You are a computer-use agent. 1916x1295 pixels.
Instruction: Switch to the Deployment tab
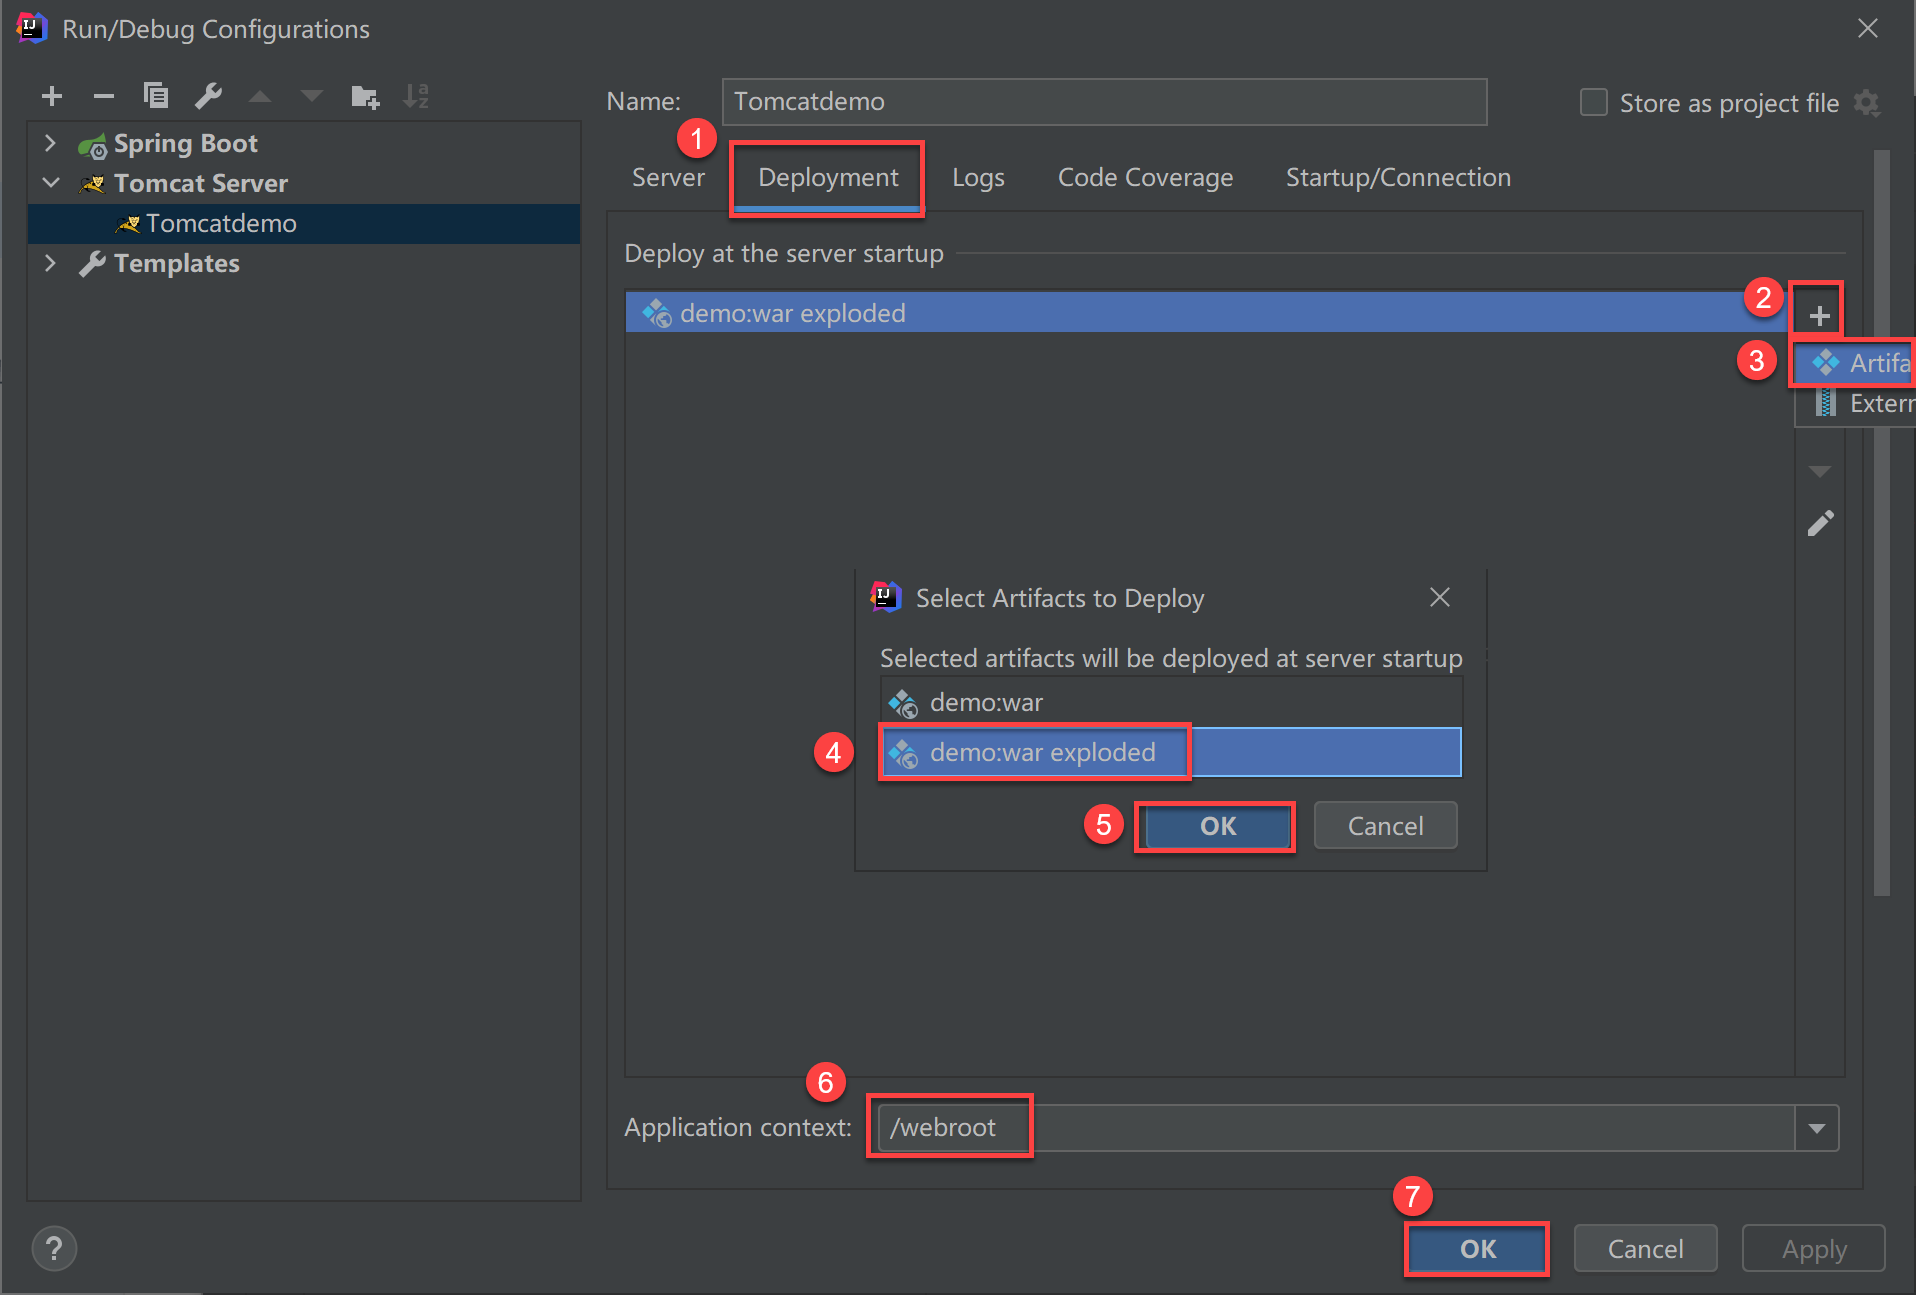click(x=828, y=177)
